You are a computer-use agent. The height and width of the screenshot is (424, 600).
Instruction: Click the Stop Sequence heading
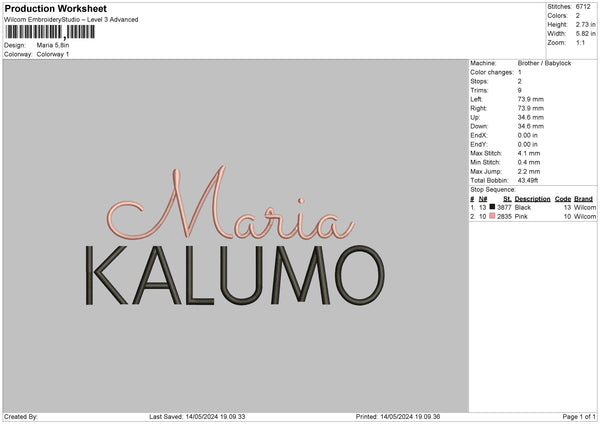tap(493, 189)
